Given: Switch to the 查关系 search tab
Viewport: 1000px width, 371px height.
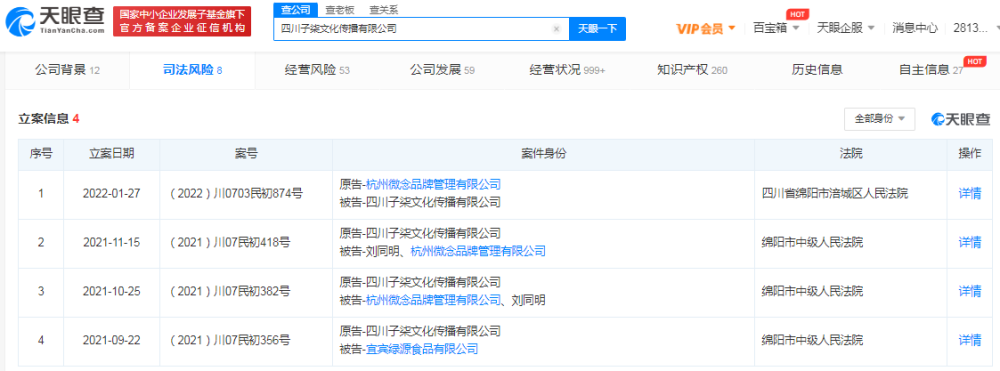Looking at the screenshot, I should pyautogui.click(x=383, y=10).
